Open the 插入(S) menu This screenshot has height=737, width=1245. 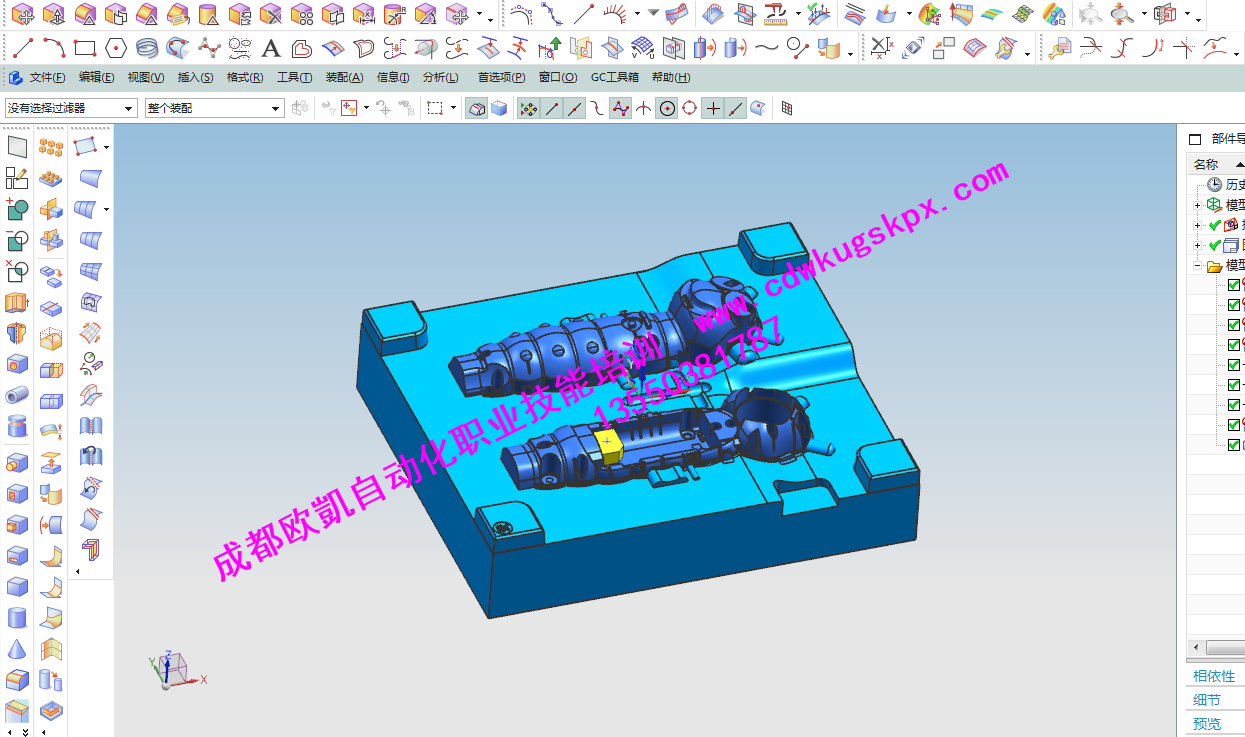195,78
